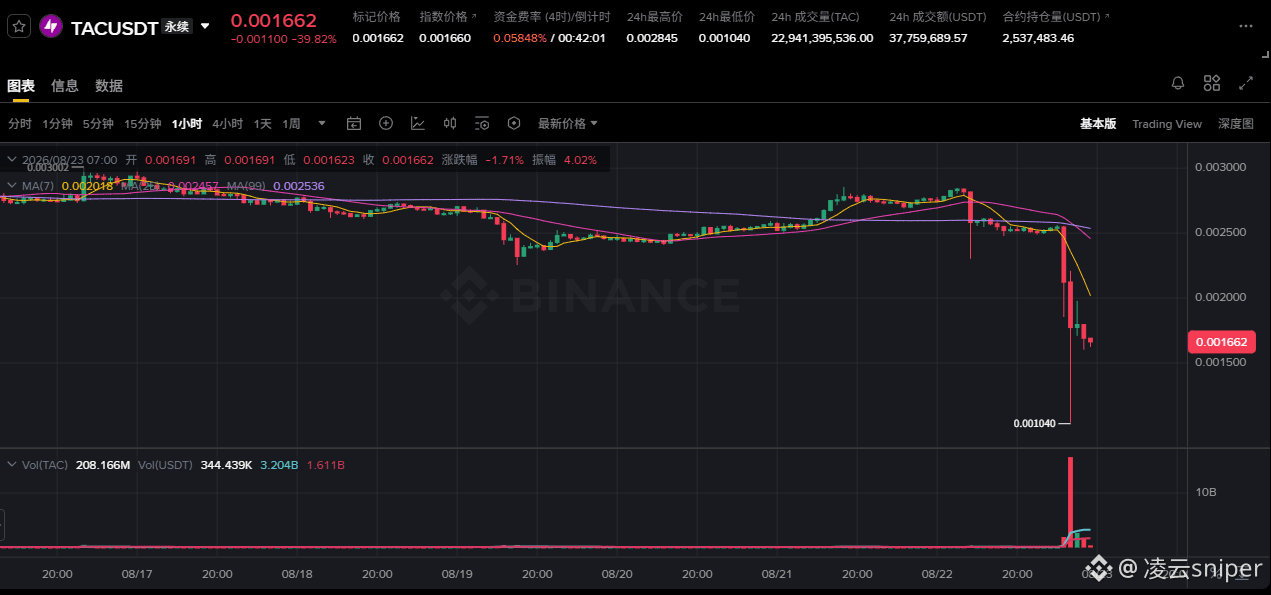Click the 0.003002 high price marker
The width and height of the screenshot is (1271, 595).
(x=48, y=169)
